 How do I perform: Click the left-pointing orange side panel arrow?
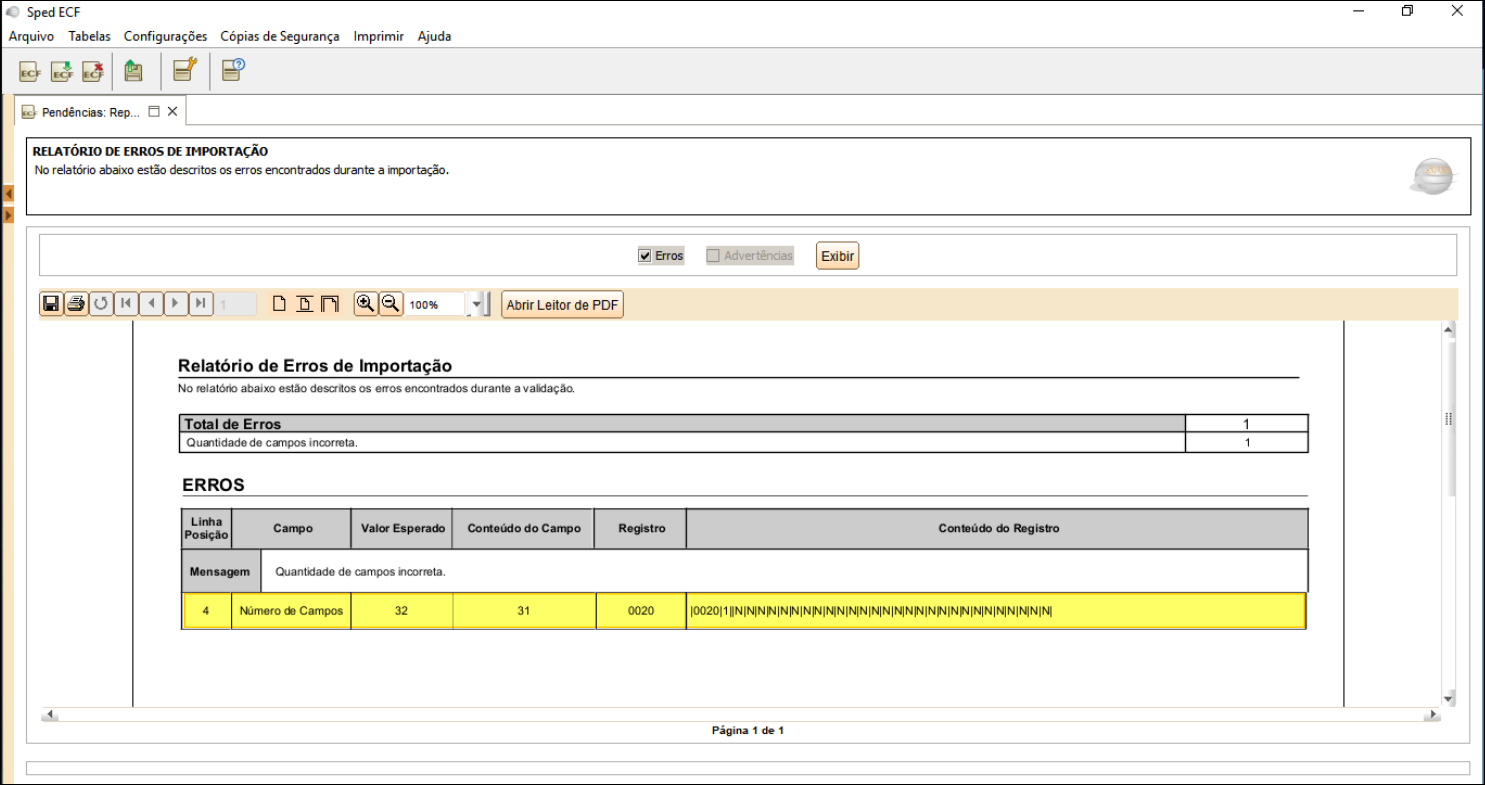tap(8, 194)
